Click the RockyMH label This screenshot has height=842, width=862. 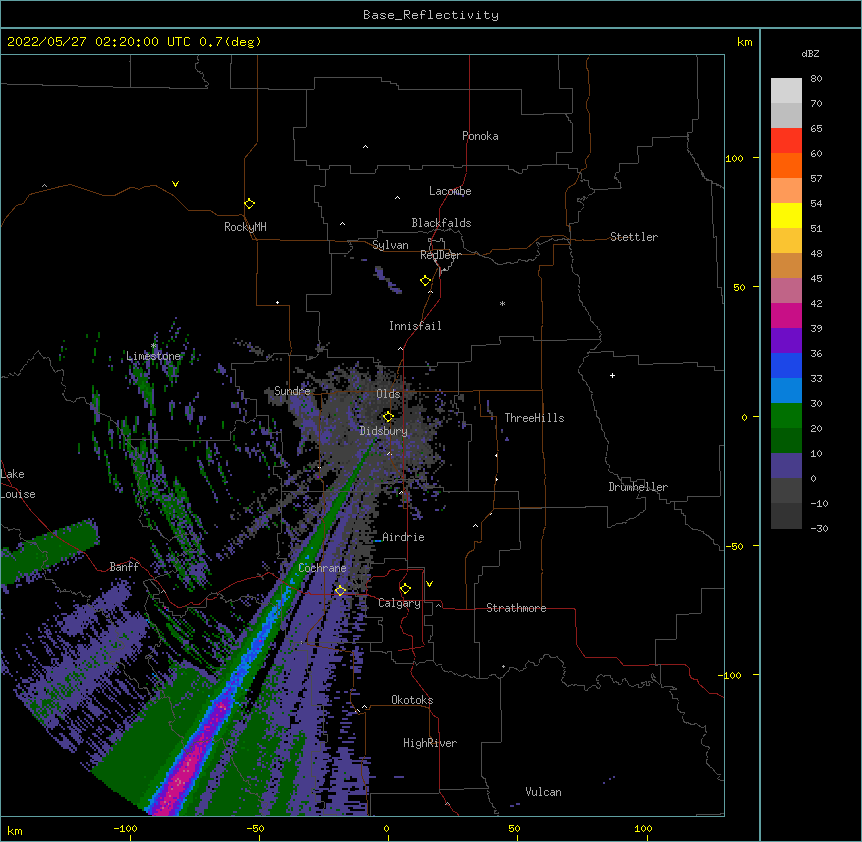(245, 227)
